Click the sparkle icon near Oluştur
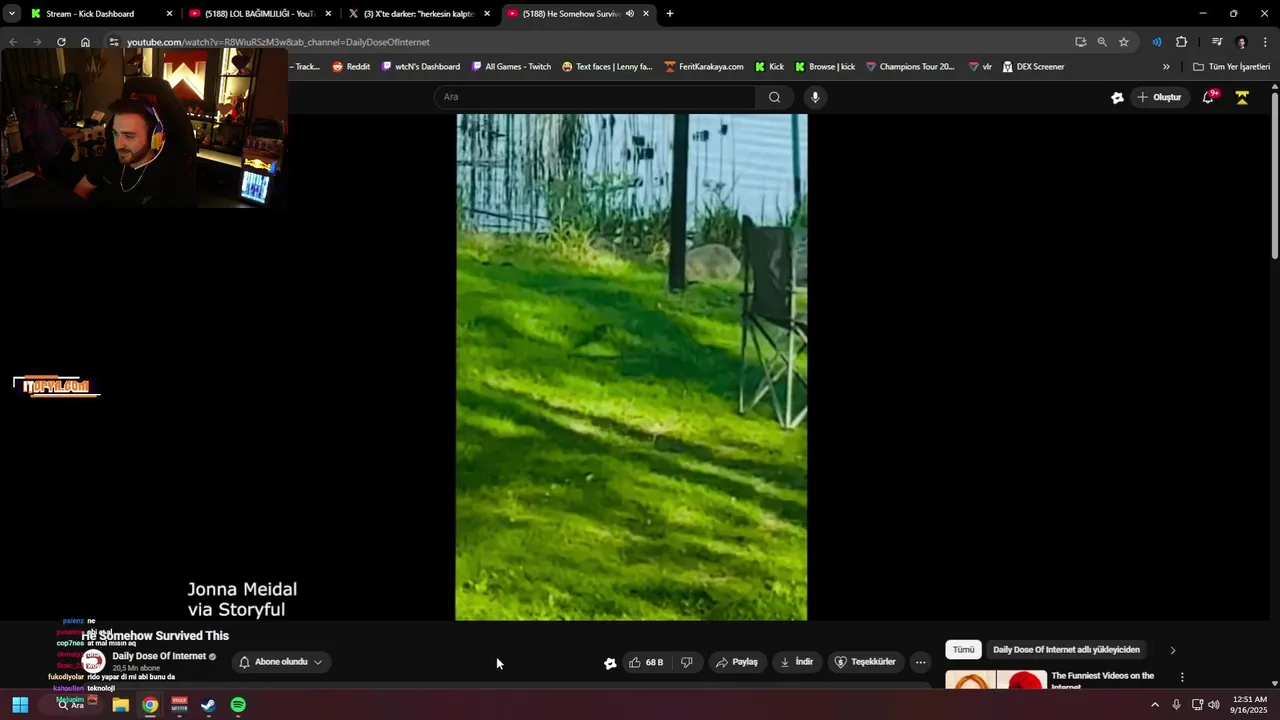Image resolution: width=1280 pixels, height=720 pixels. pos(1117,97)
